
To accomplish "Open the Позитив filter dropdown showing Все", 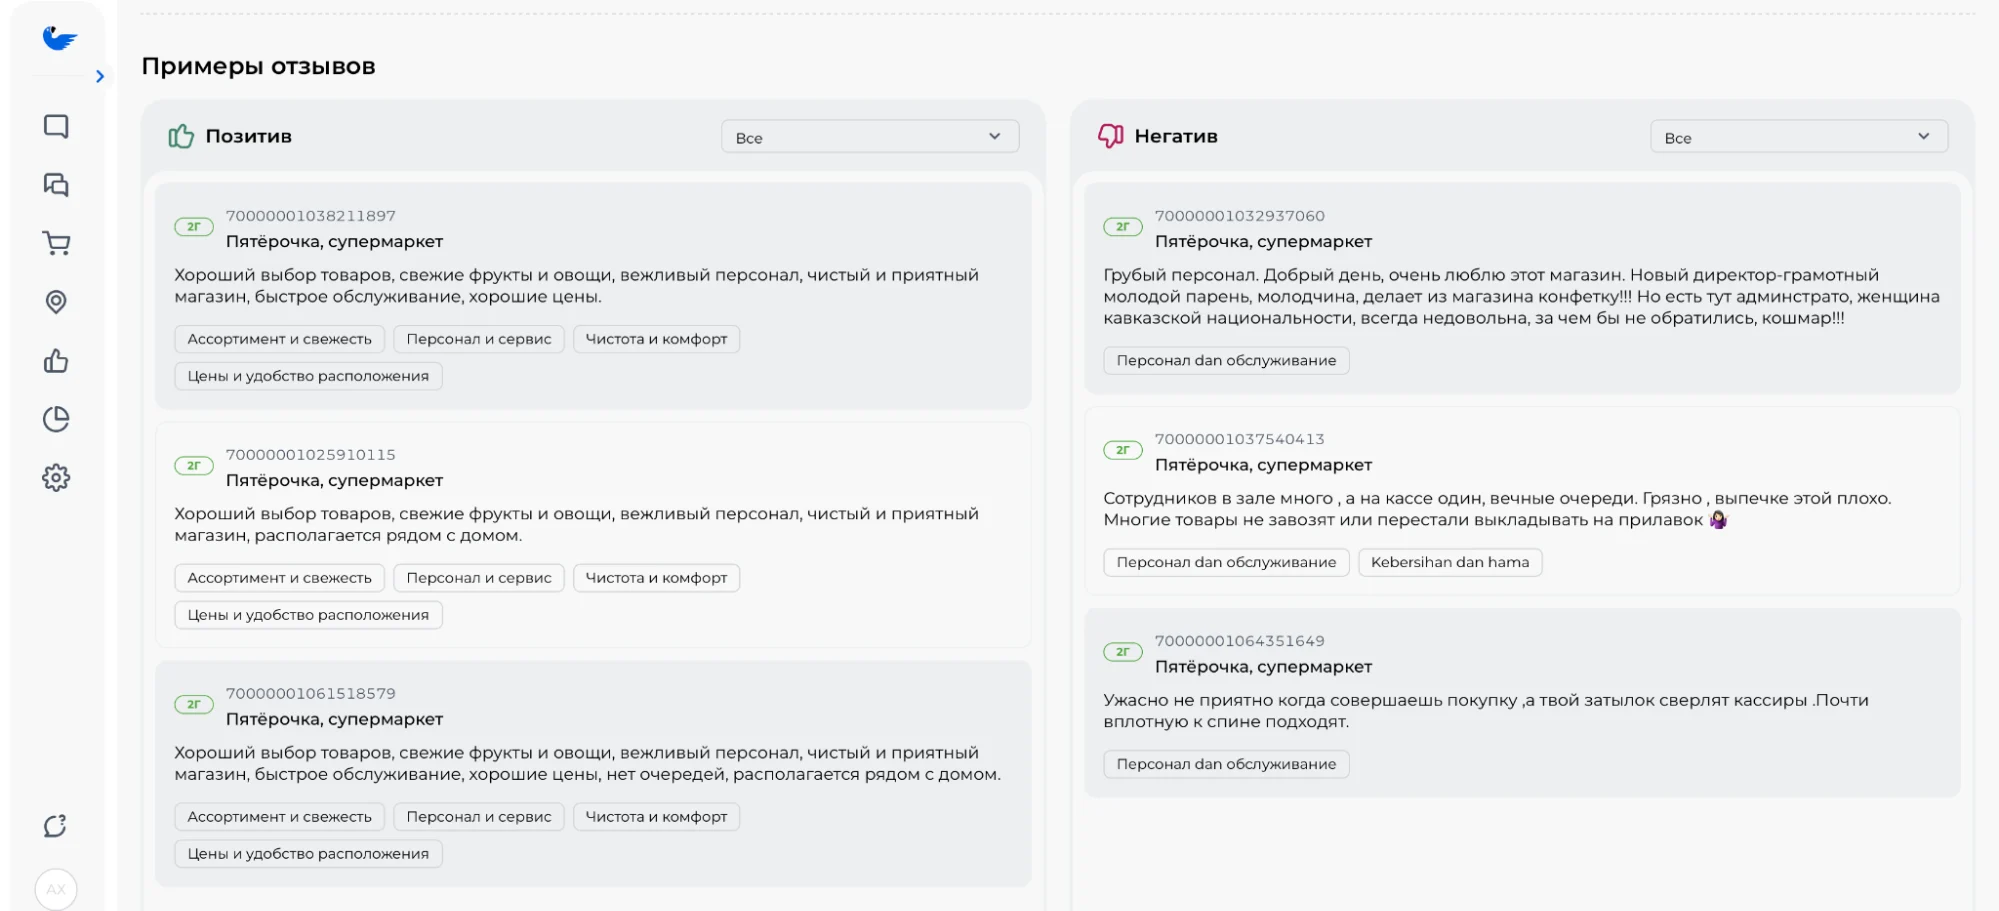I will 870,137.
